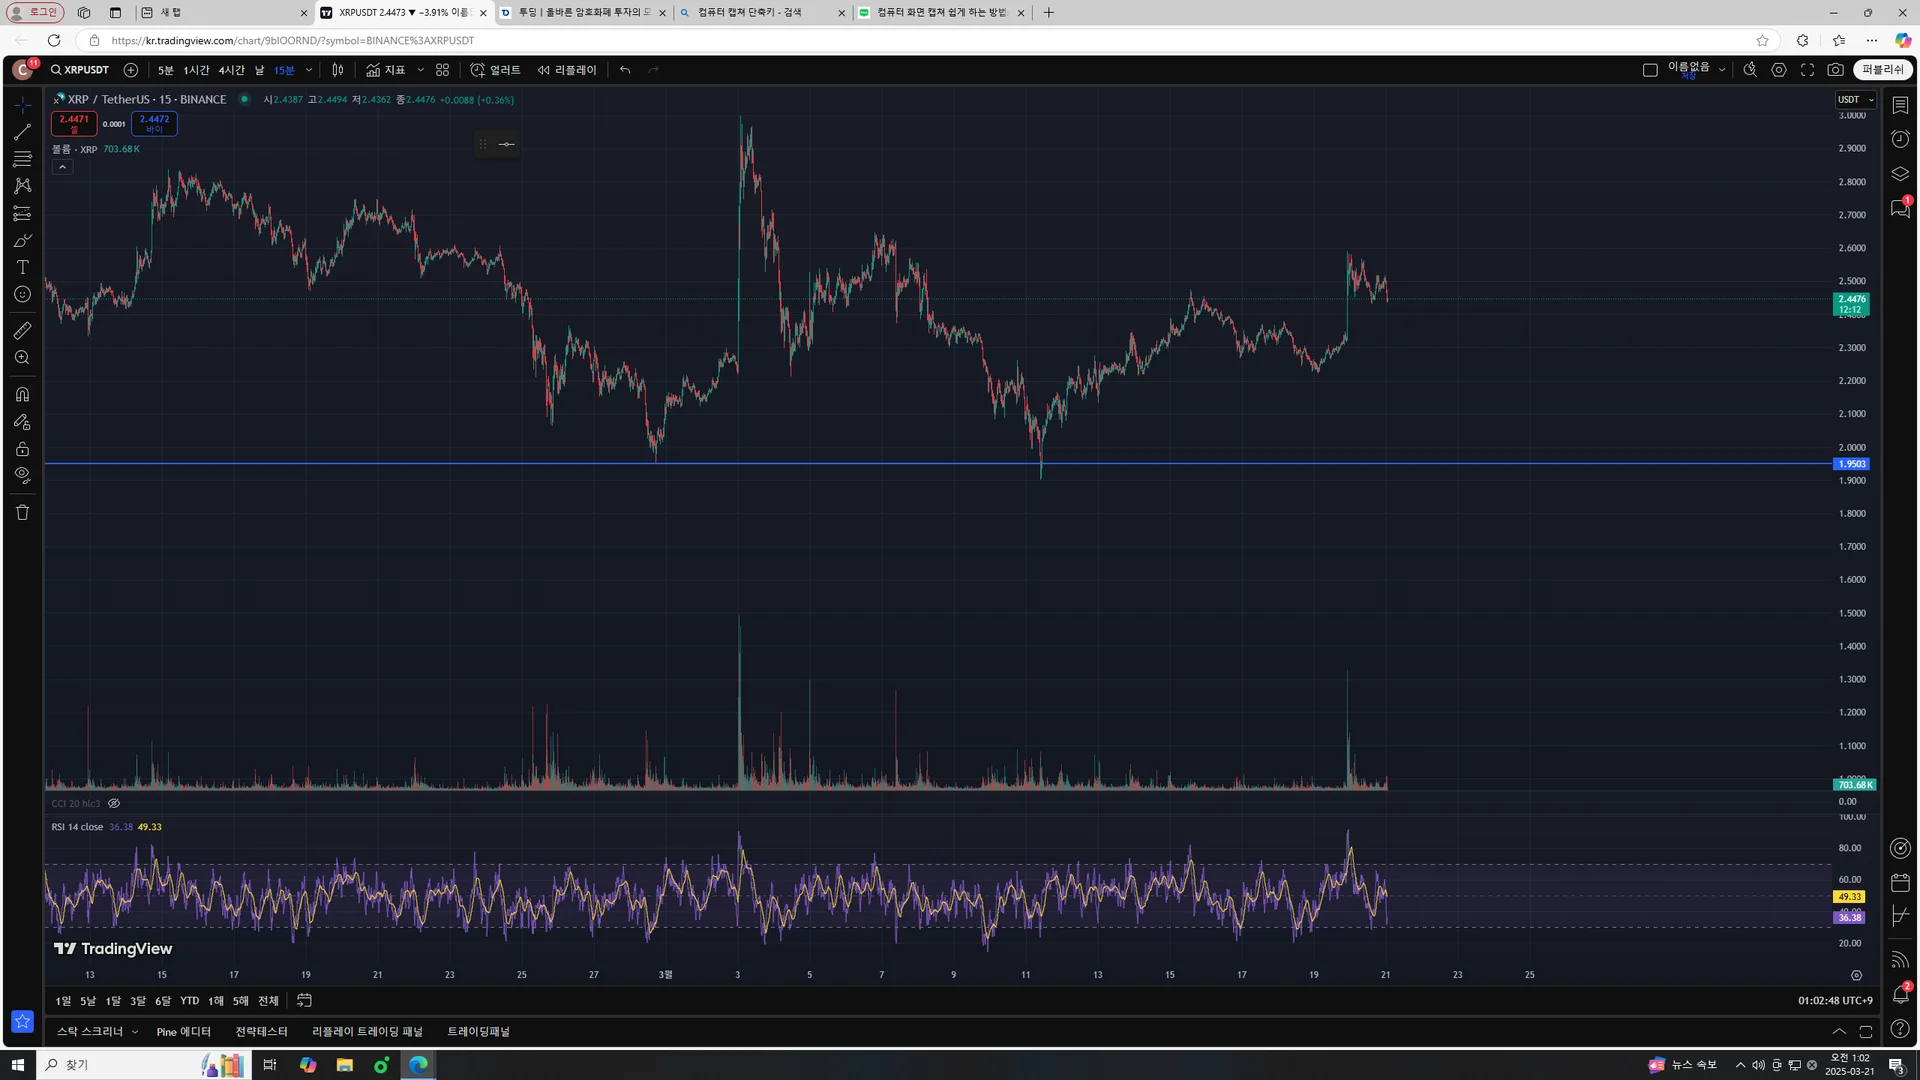Open the chart settings gear icon
The image size is (1920, 1080).
[1779, 70]
